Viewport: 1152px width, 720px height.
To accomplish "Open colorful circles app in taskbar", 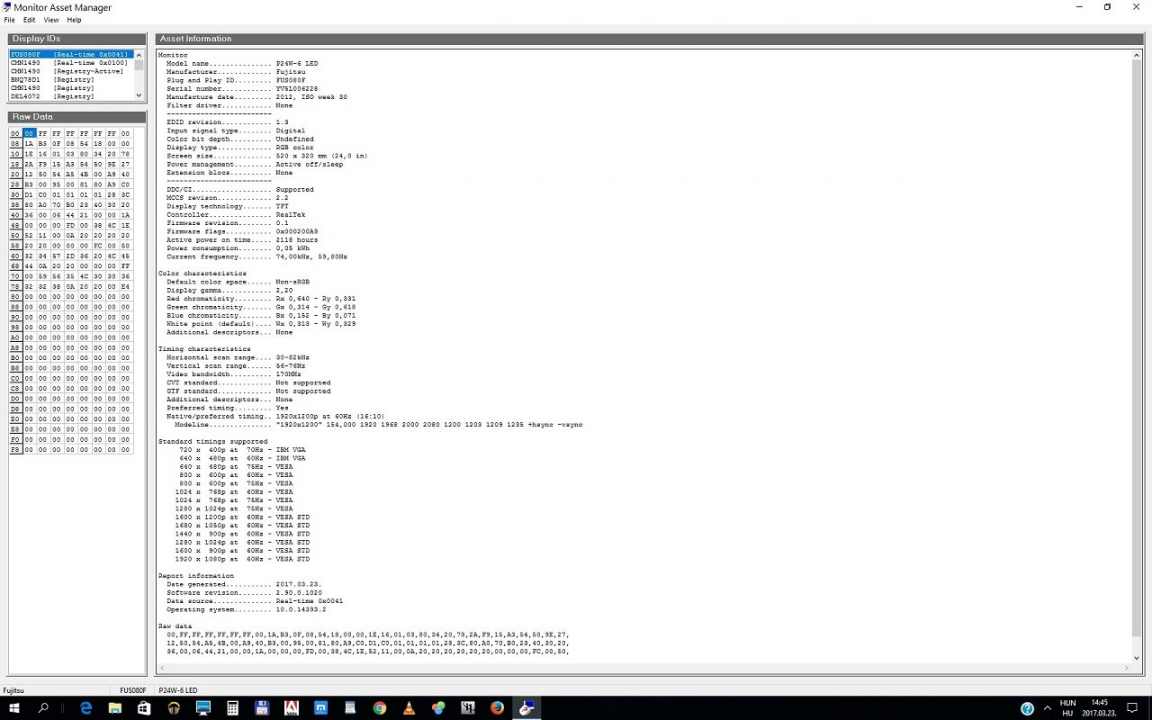I will tap(439, 708).
